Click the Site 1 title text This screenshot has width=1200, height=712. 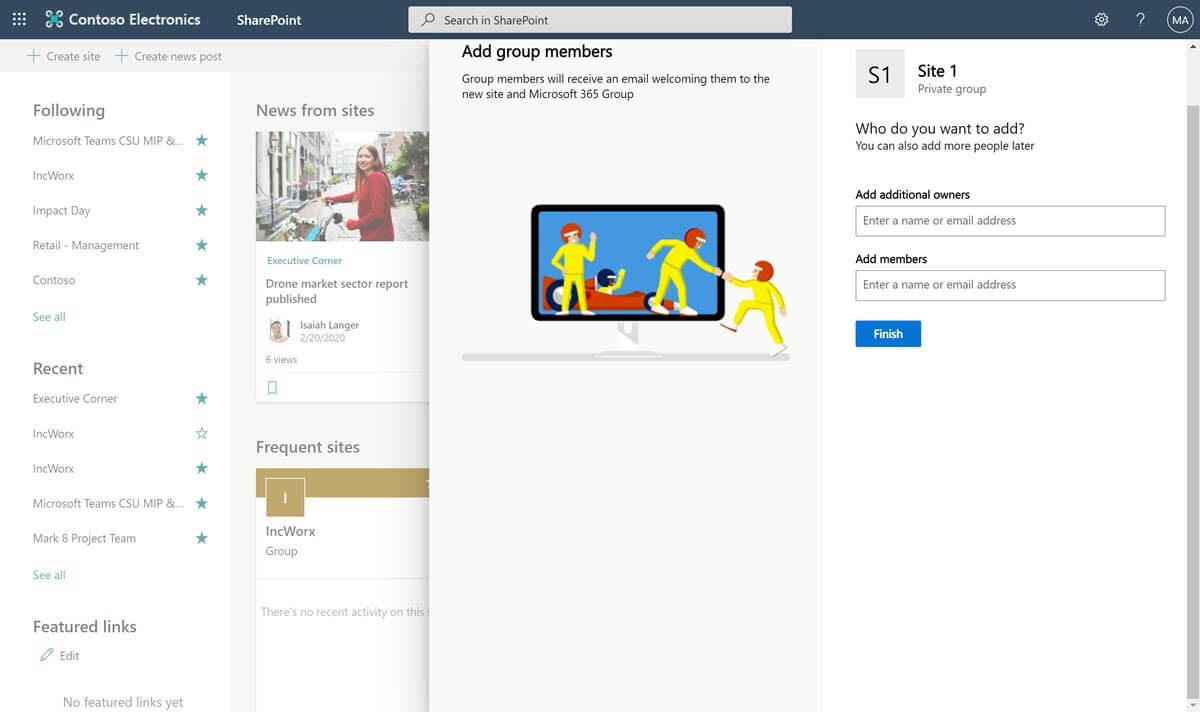tap(937, 71)
